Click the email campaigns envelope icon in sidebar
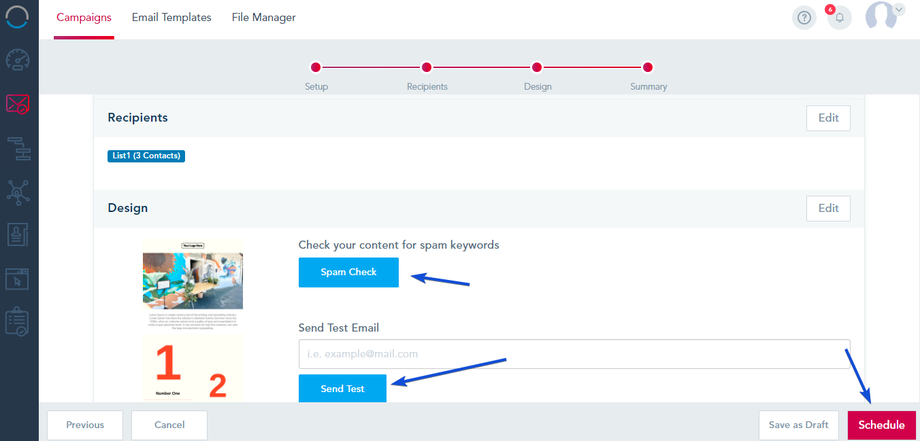The image size is (920, 441). pyautogui.click(x=19, y=103)
